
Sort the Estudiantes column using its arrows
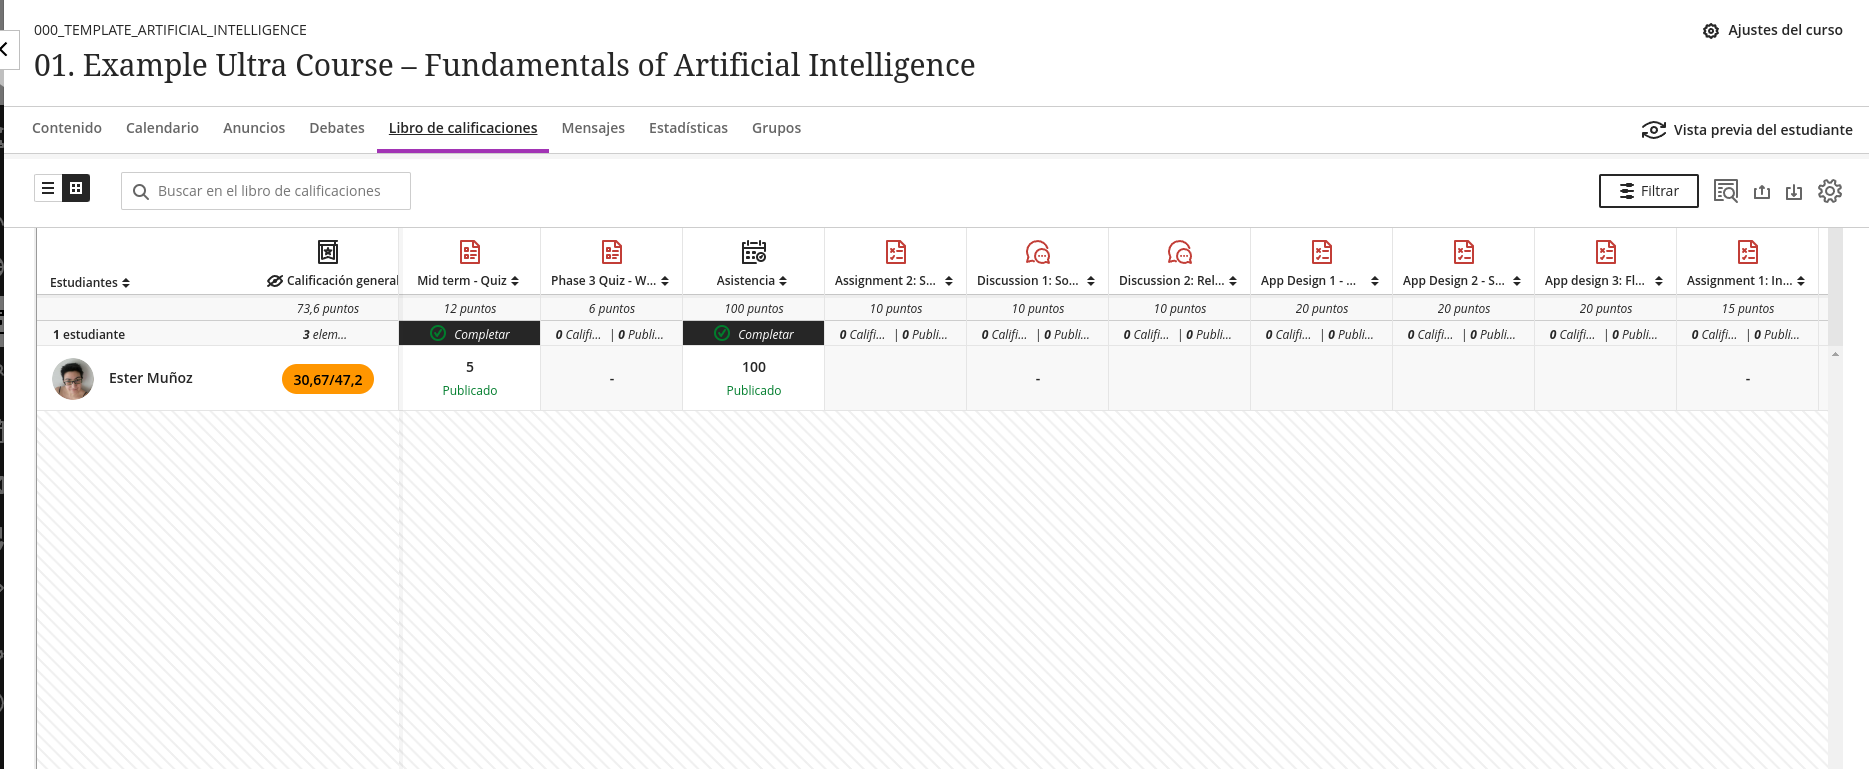[126, 283]
